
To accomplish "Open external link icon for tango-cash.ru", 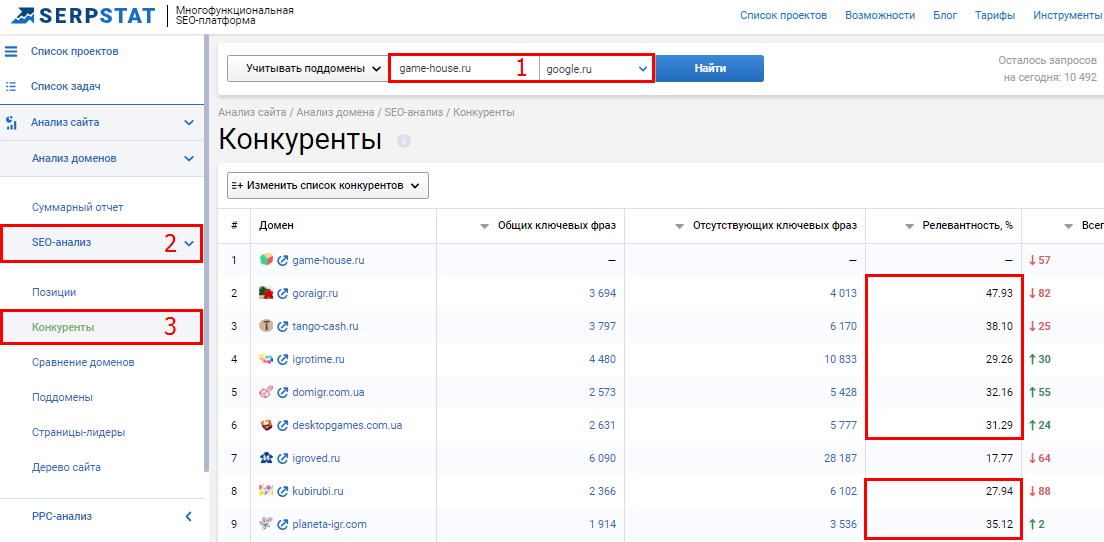I will [x=283, y=327].
